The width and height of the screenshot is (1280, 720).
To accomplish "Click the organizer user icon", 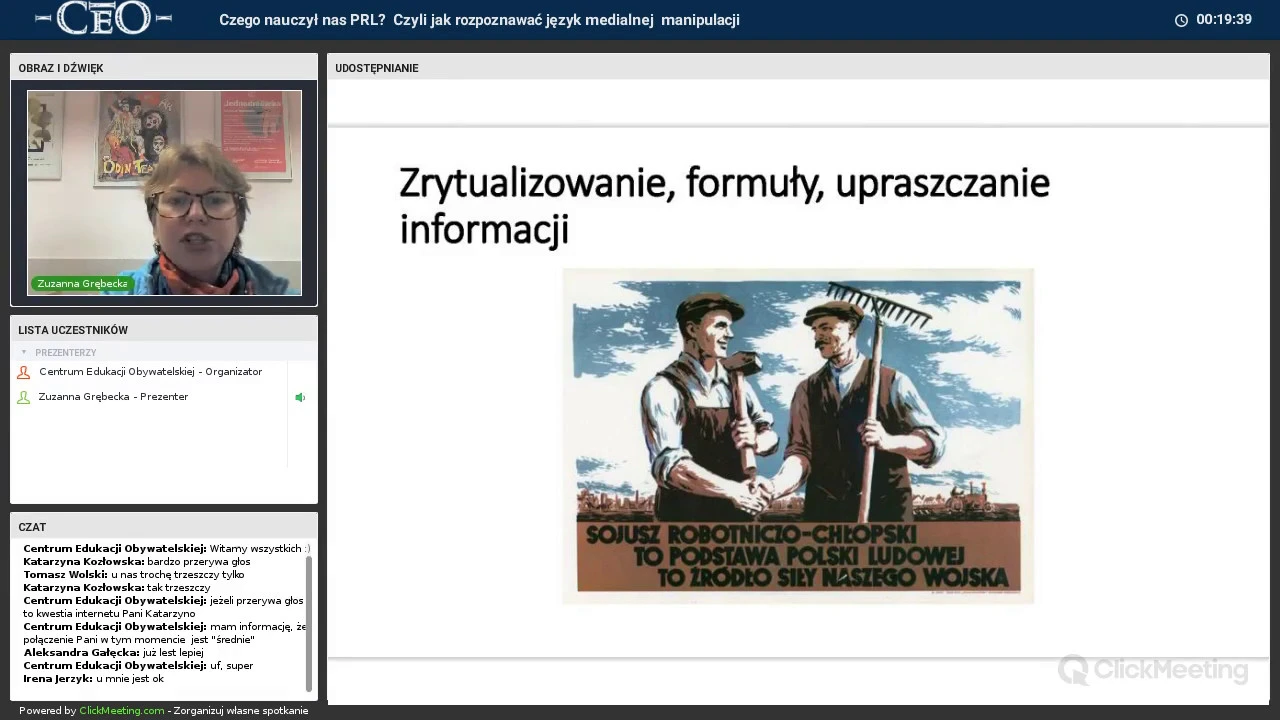I will pyautogui.click(x=23, y=372).
